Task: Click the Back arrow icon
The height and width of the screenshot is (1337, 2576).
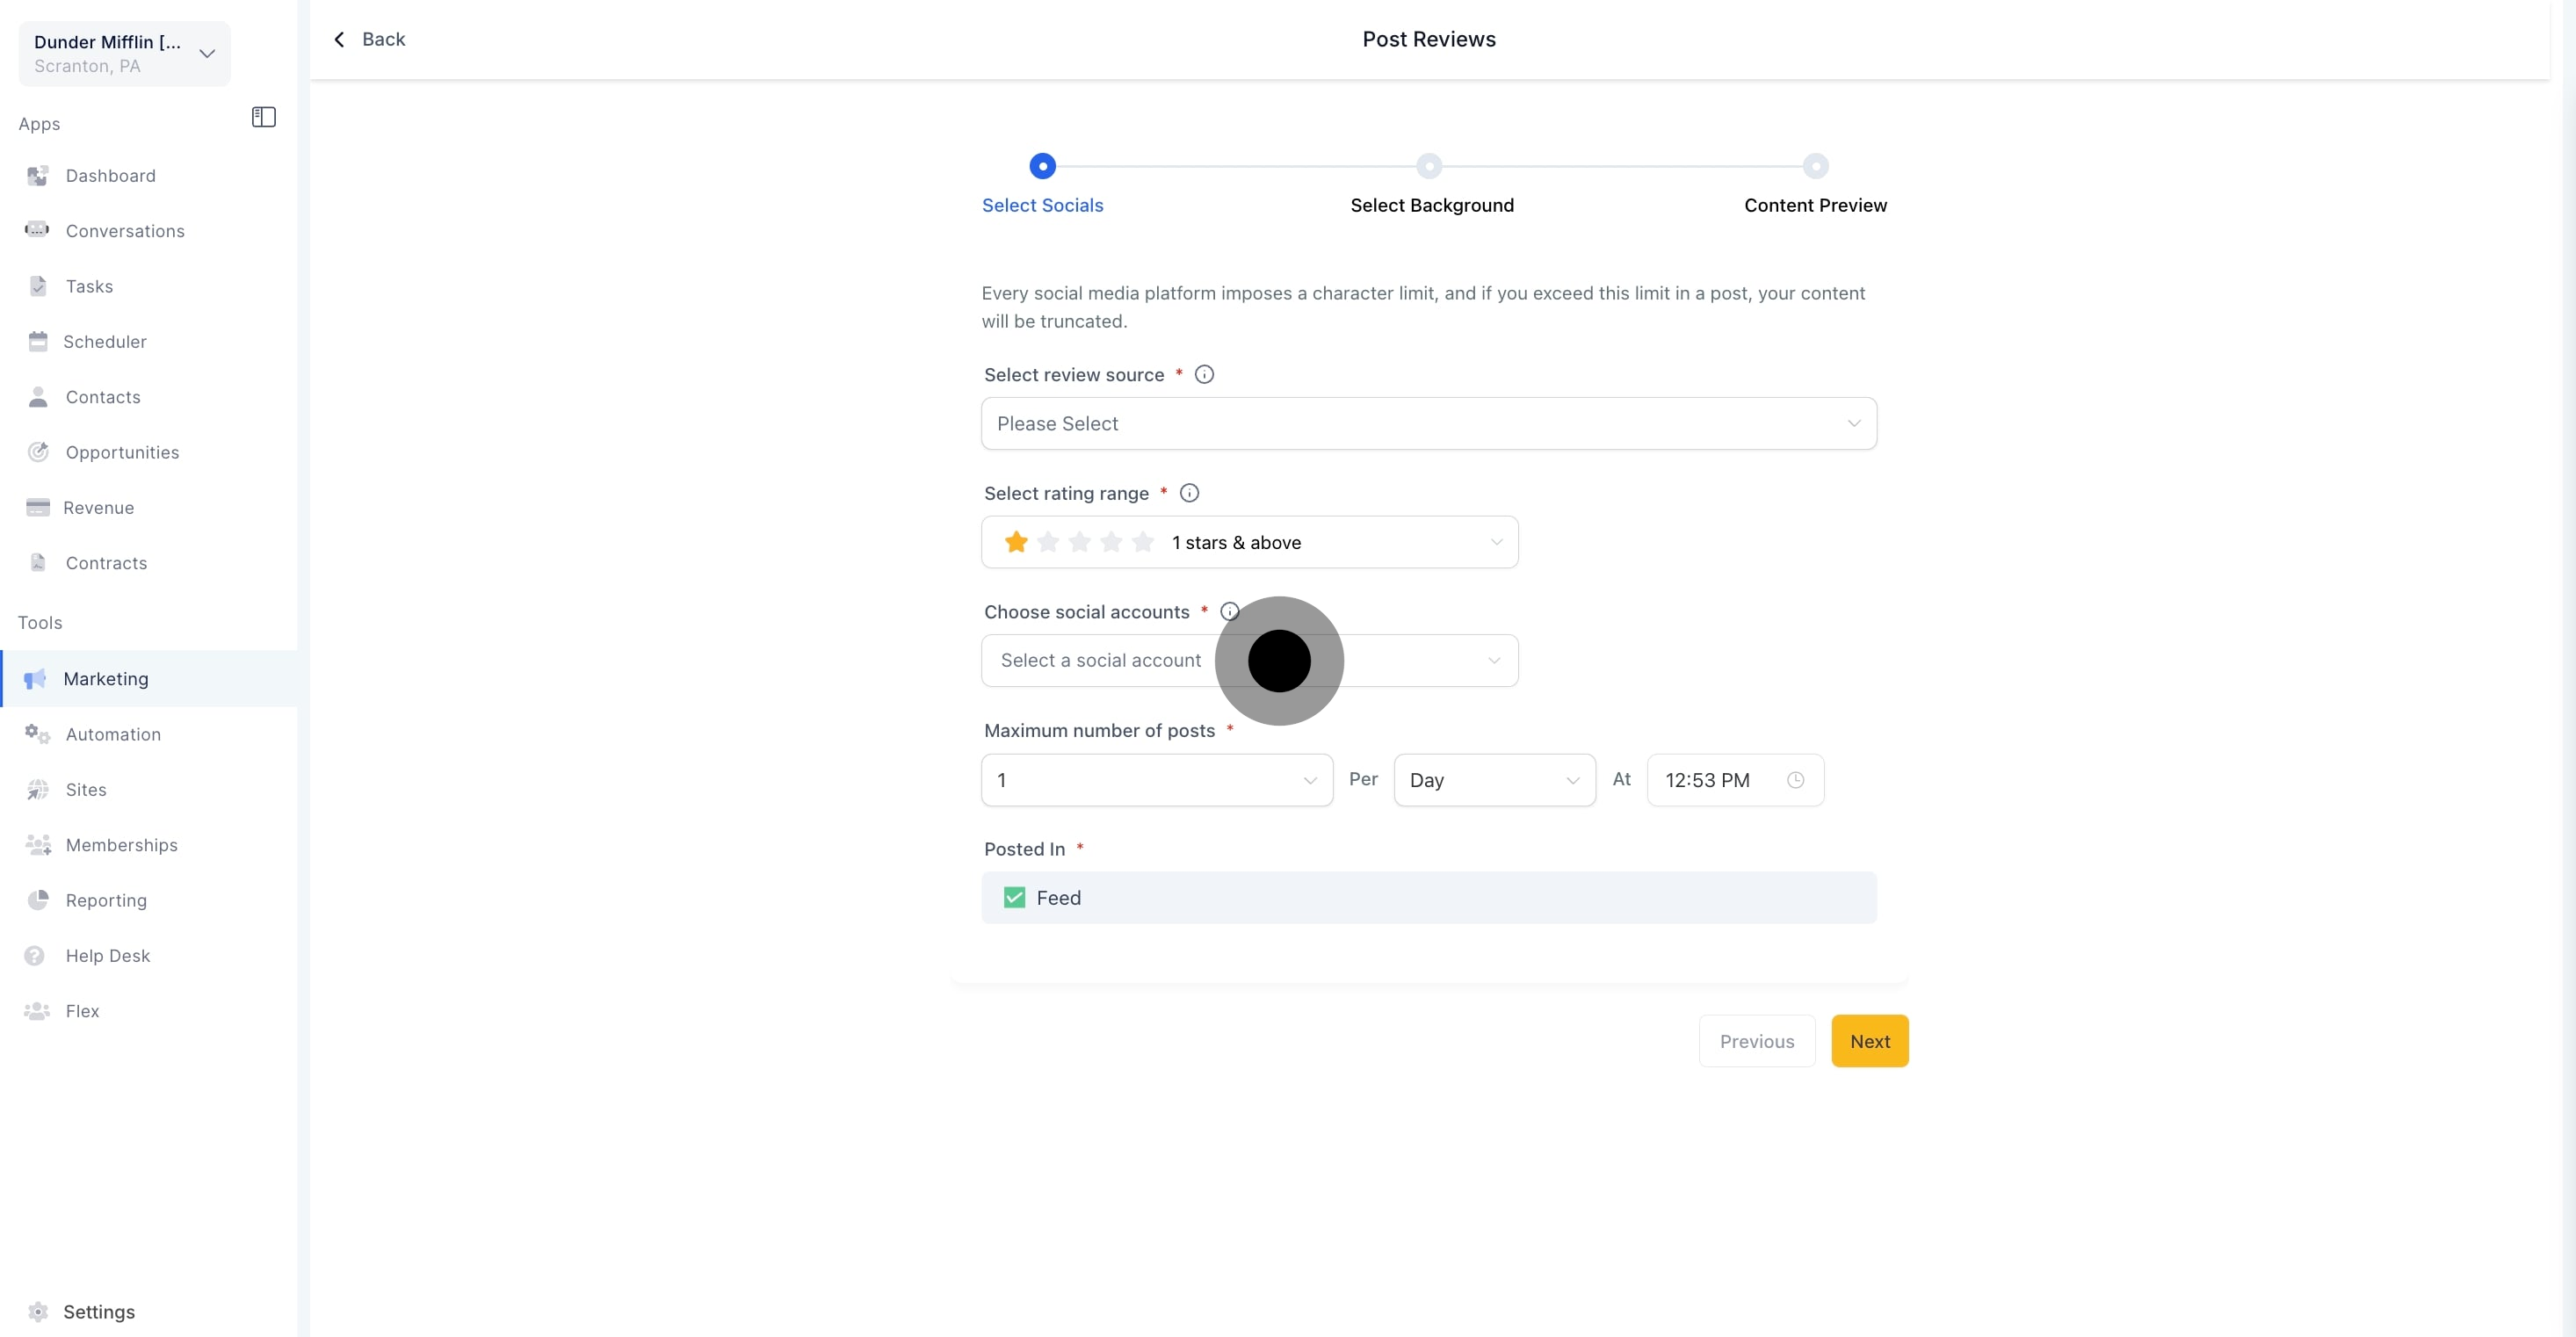Action: (340, 39)
